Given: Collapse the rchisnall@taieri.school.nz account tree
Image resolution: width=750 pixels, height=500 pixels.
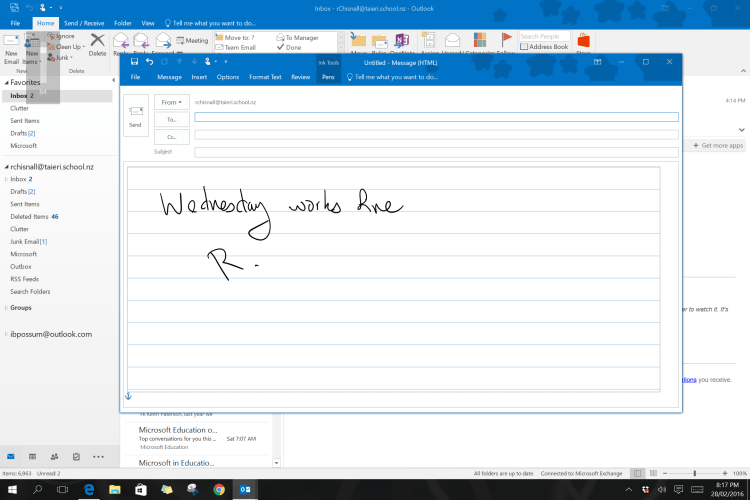Looking at the screenshot, I should tap(7, 167).
